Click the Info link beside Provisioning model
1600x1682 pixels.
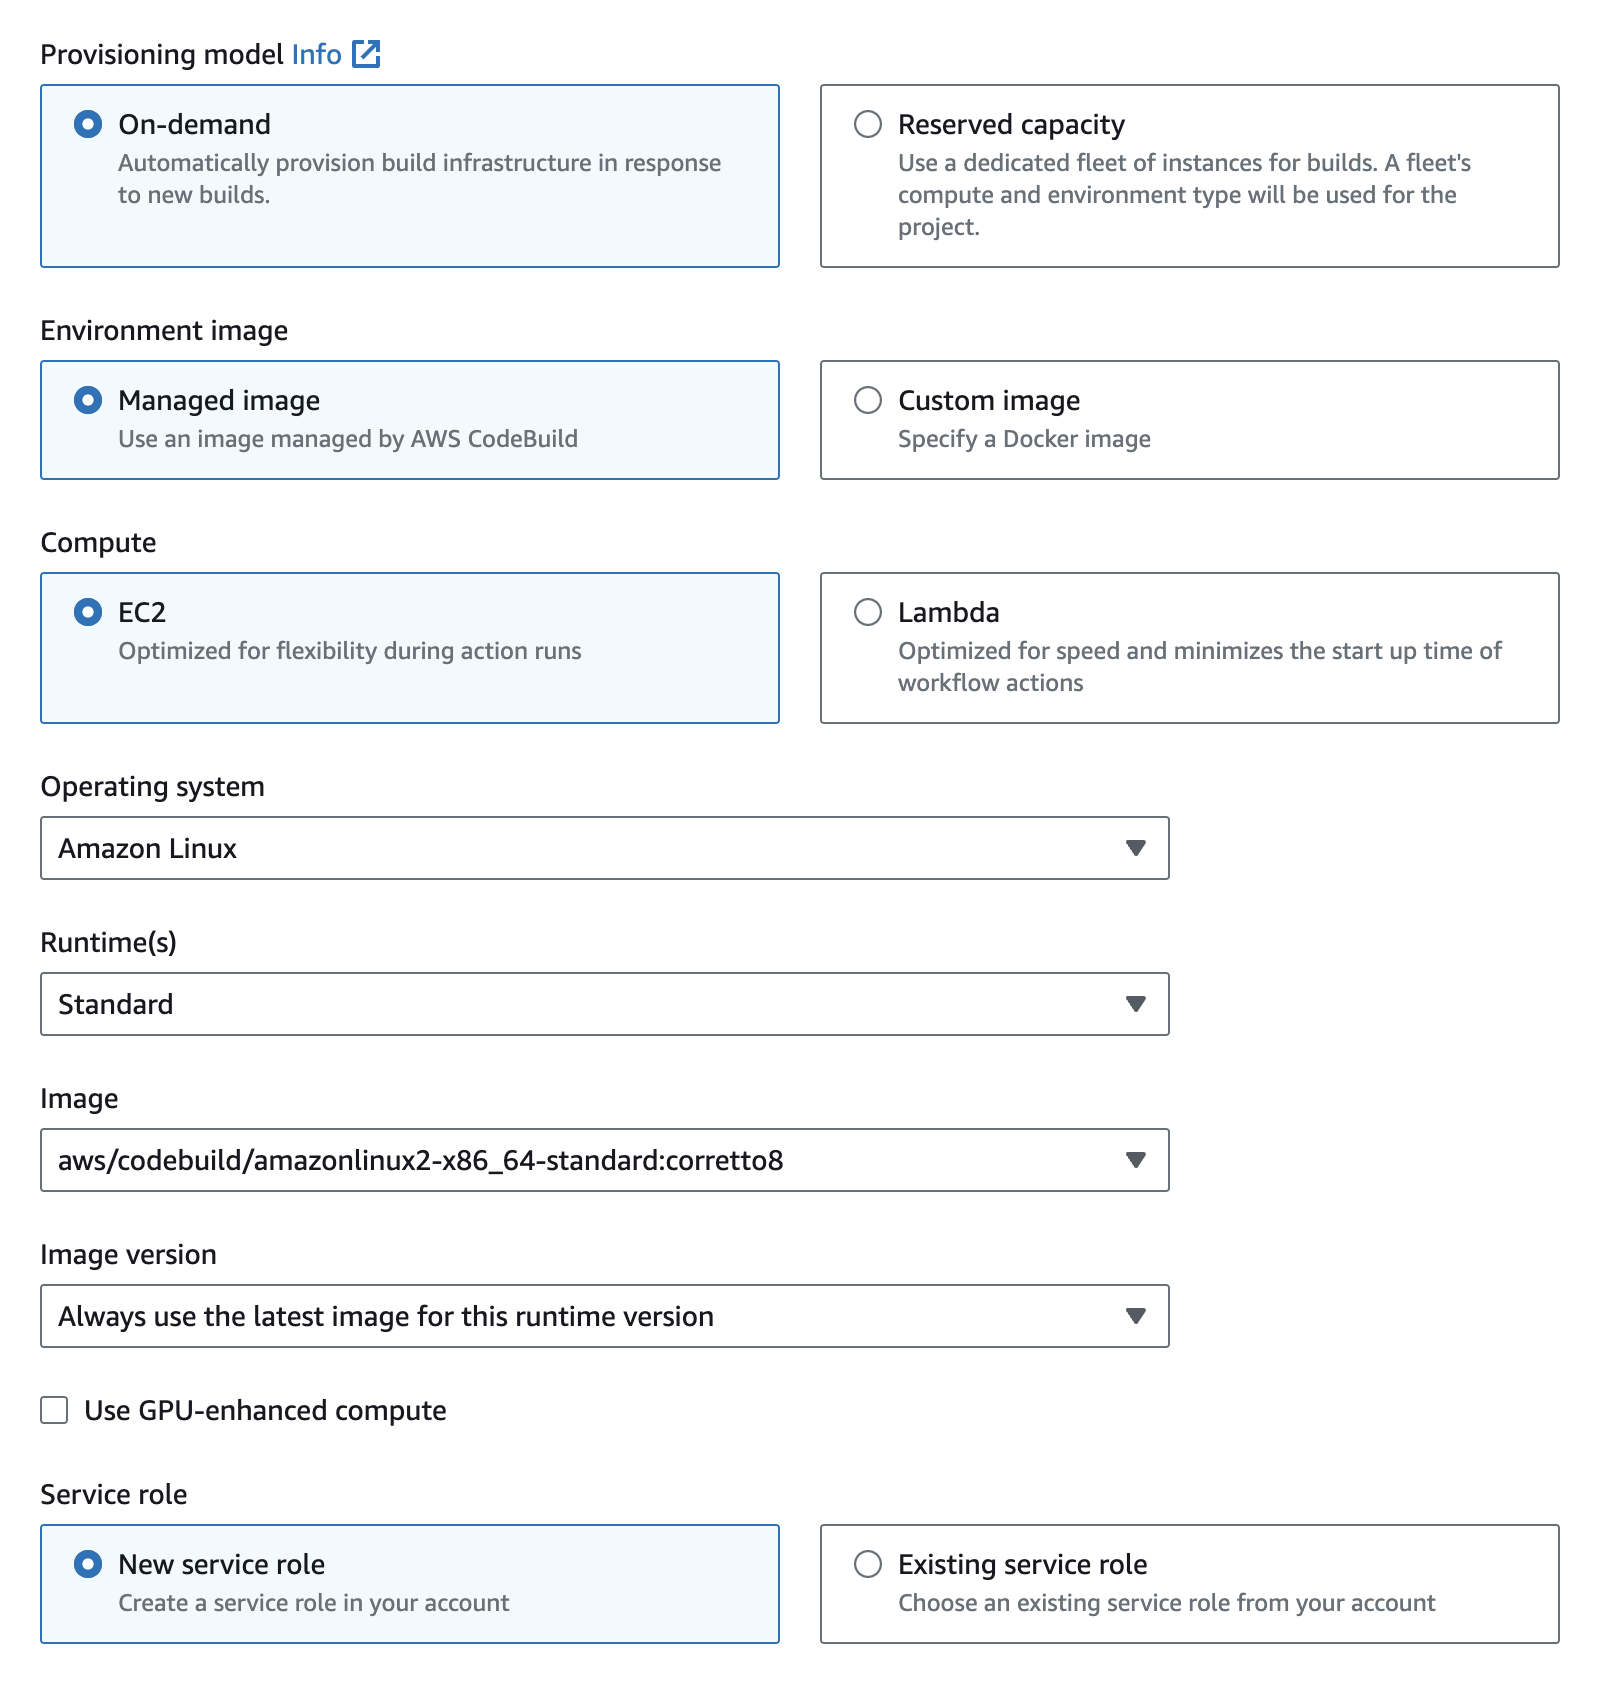click(x=316, y=54)
